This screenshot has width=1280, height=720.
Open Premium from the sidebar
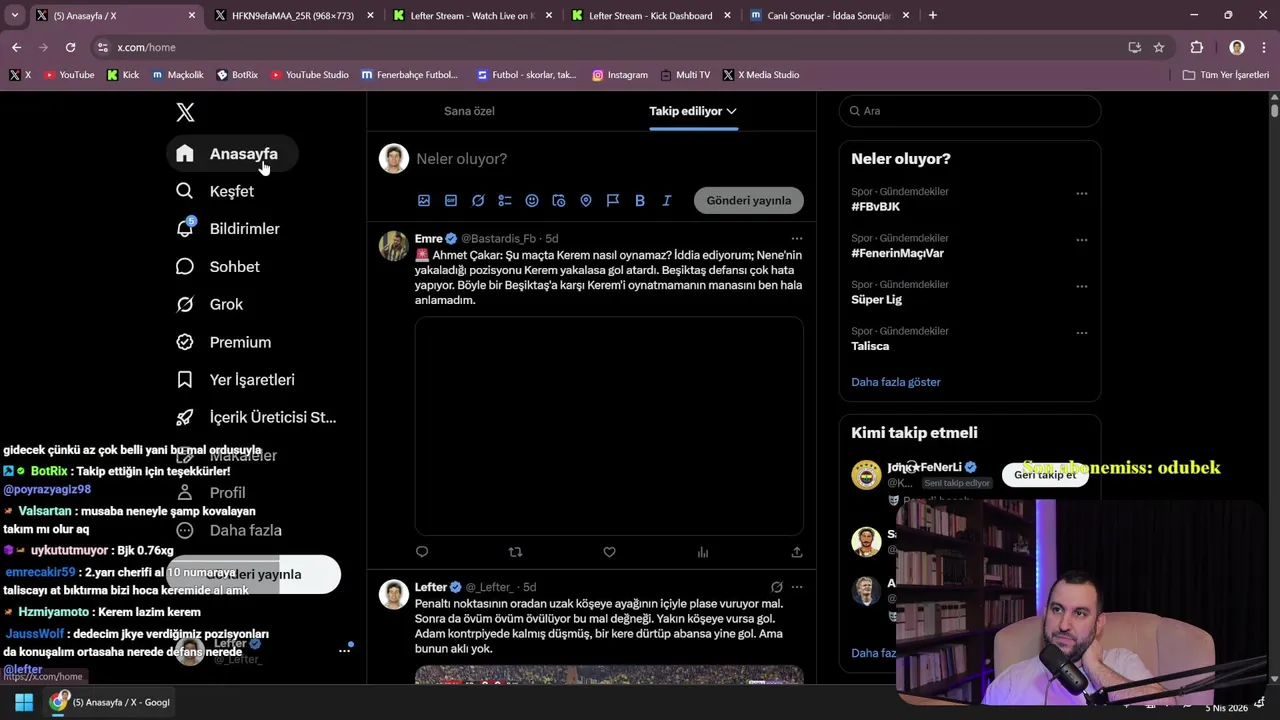(224, 342)
